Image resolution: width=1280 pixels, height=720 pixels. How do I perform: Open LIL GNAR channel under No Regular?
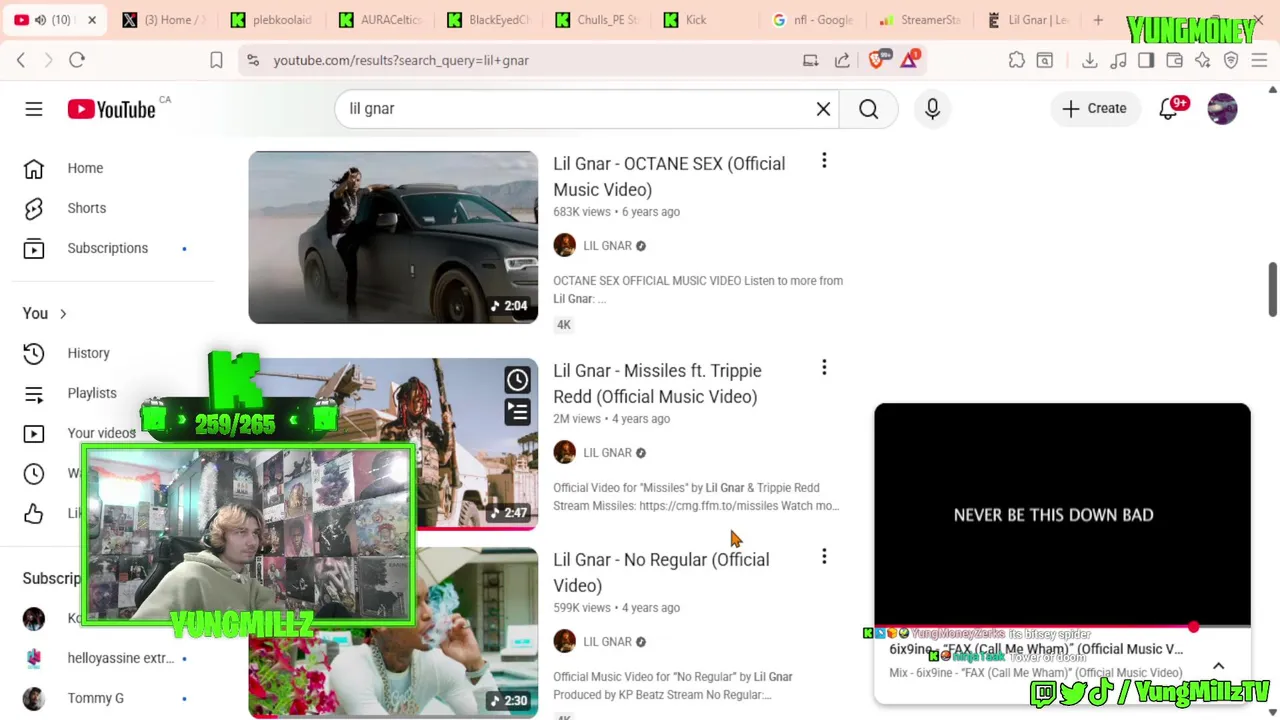pyautogui.click(x=607, y=641)
